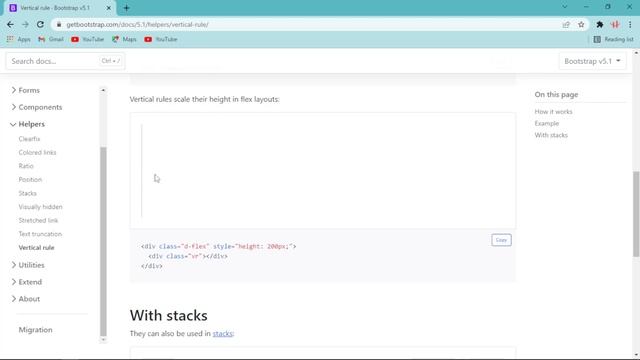The height and width of the screenshot is (360, 640).
Task: Open the Bootstrap v5.1 version dropdown
Action: coord(592,61)
